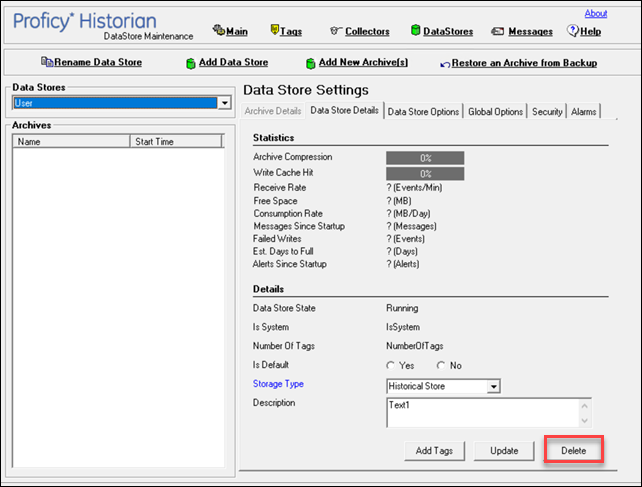This screenshot has width=642, height=487.
Task: Switch to the Security tab
Action: point(547,111)
